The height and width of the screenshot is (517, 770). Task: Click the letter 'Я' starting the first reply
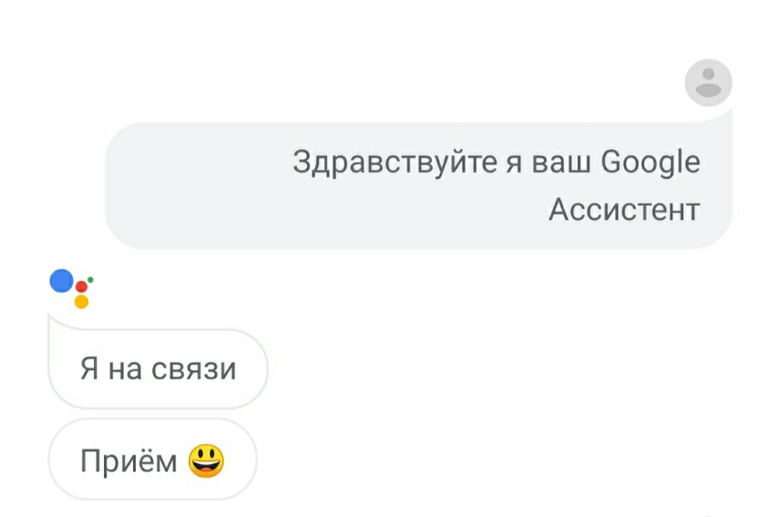pyautogui.click(x=89, y=368)
